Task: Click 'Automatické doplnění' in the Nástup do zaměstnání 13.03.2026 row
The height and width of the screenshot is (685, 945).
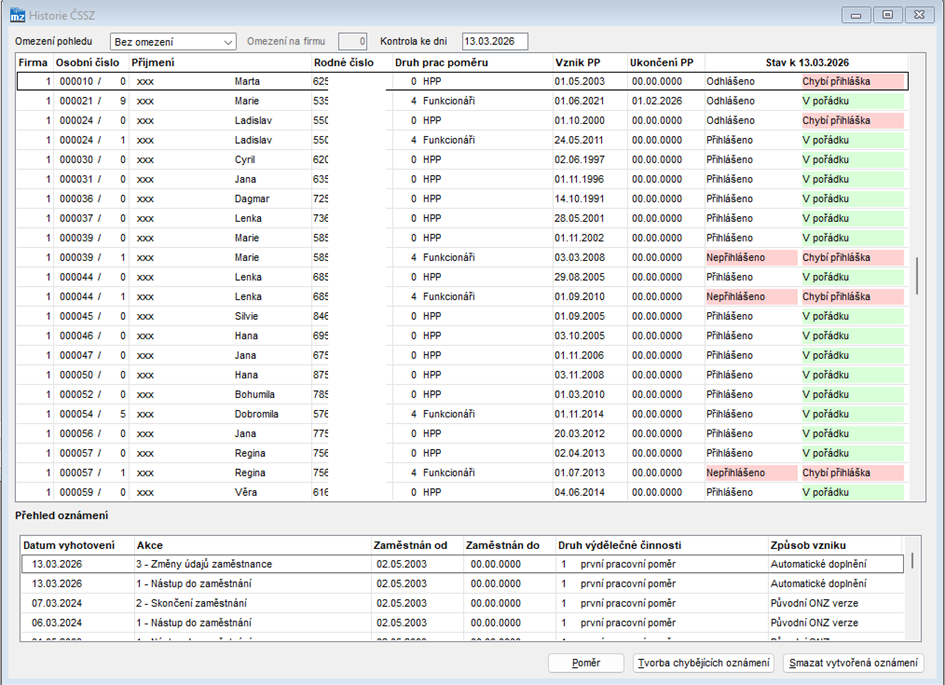Action: 818,584
